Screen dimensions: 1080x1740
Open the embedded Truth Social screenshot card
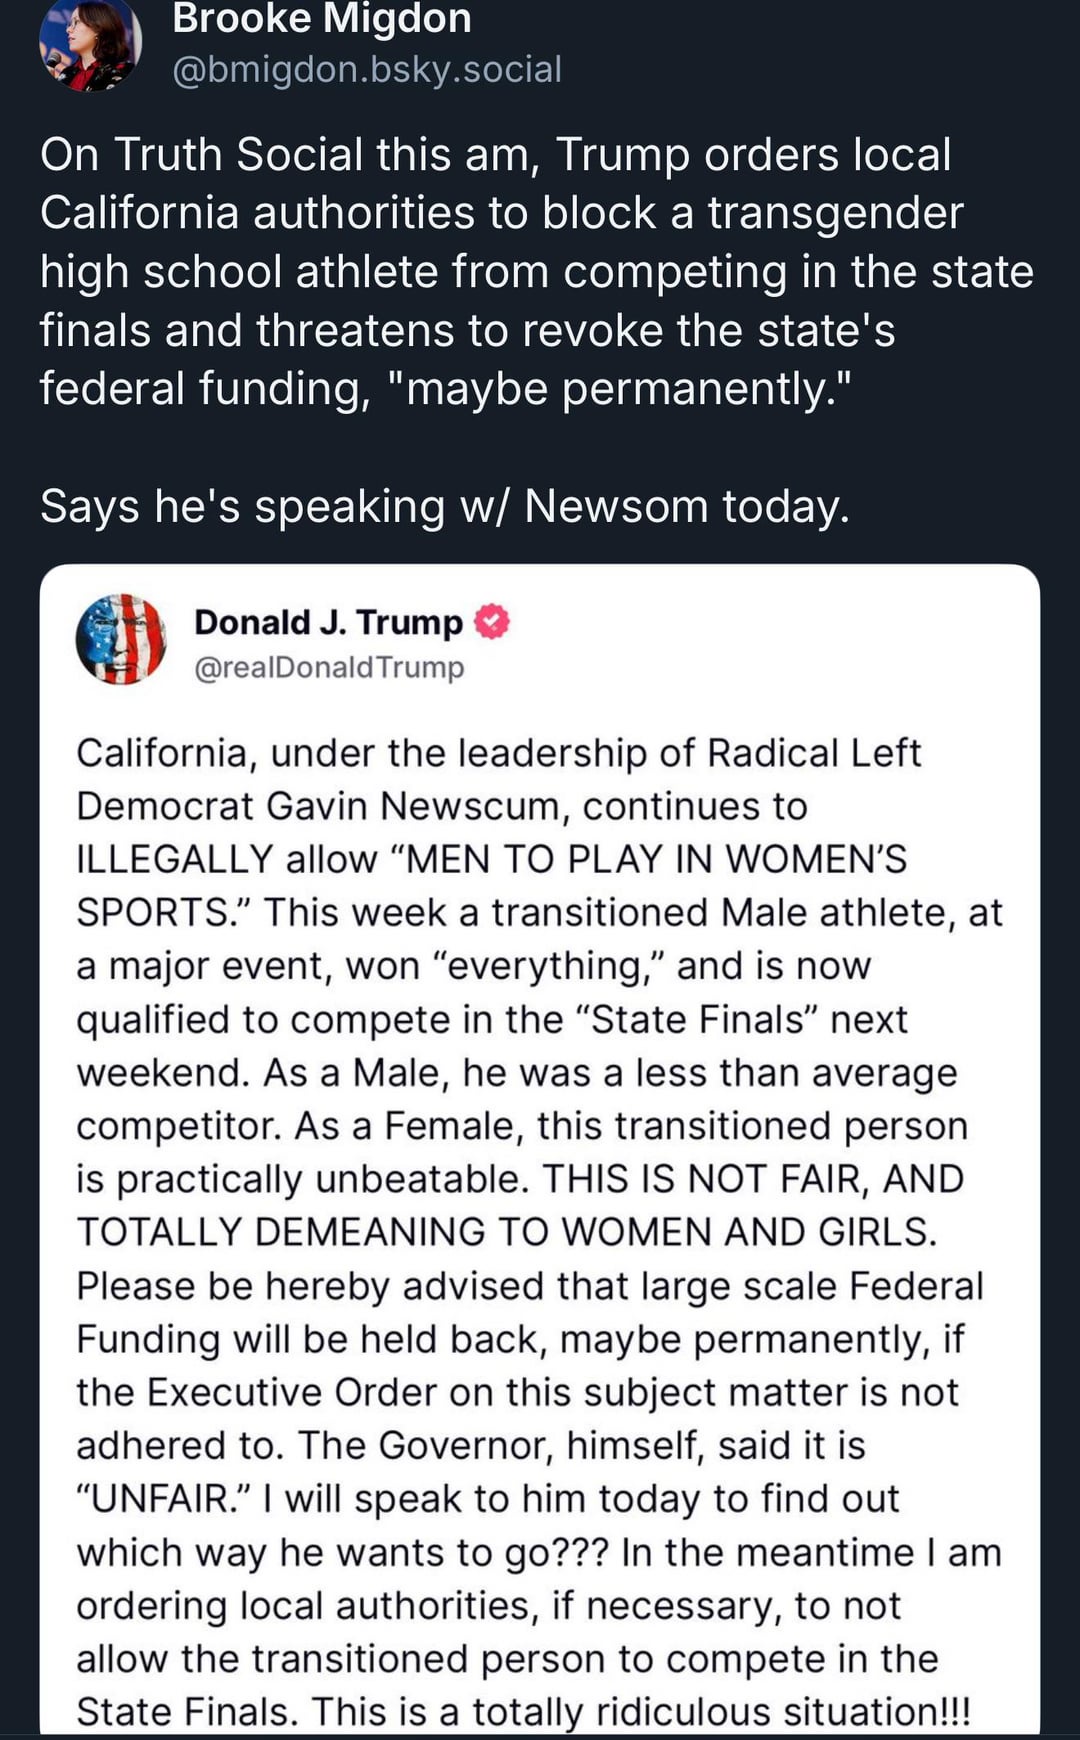click(x=540, y=1149)
